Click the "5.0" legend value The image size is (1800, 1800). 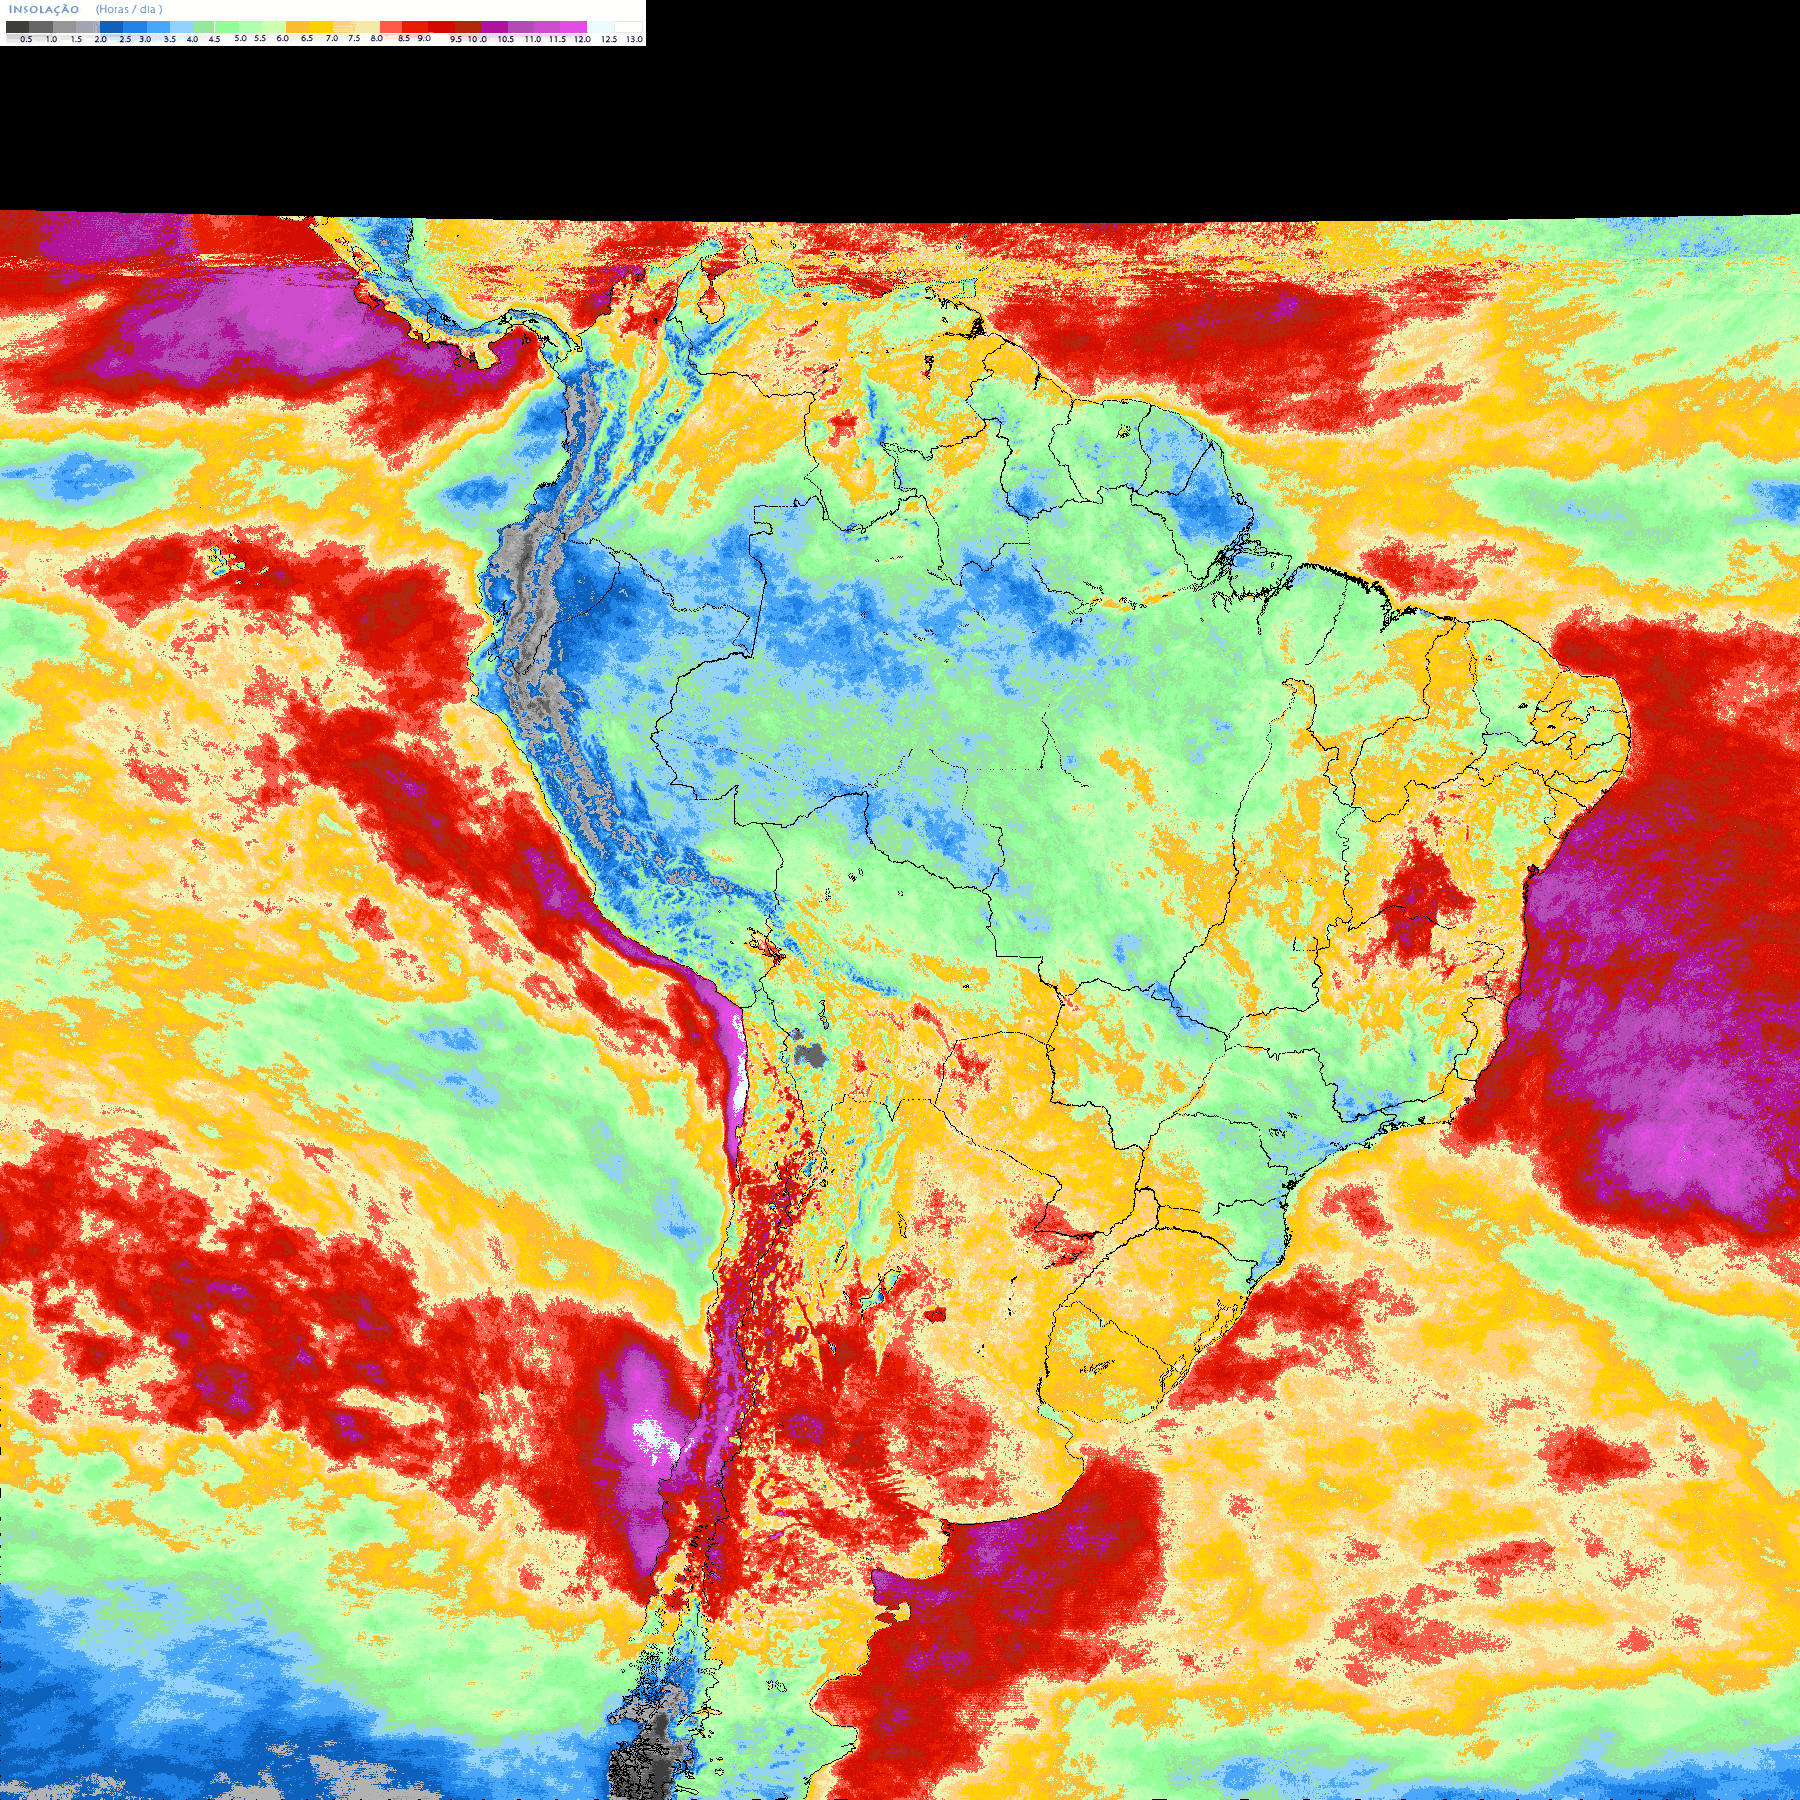pos(240,38)
